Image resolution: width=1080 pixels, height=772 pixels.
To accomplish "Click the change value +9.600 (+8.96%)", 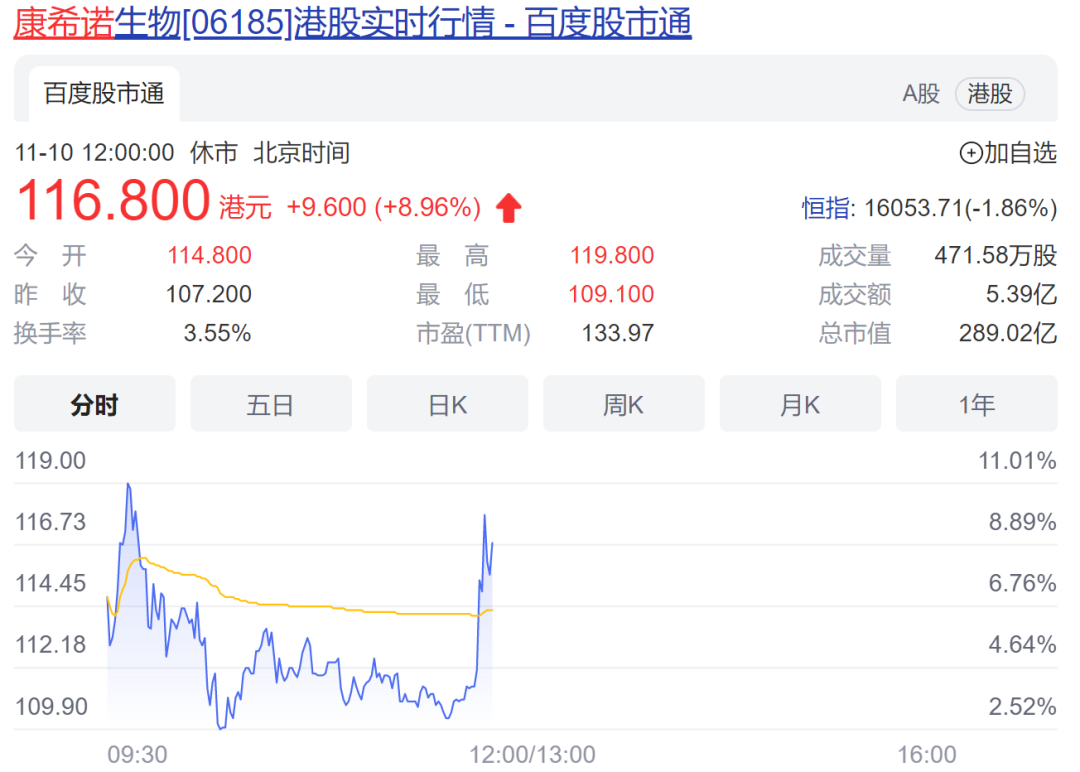I will (x=383, y=207).
